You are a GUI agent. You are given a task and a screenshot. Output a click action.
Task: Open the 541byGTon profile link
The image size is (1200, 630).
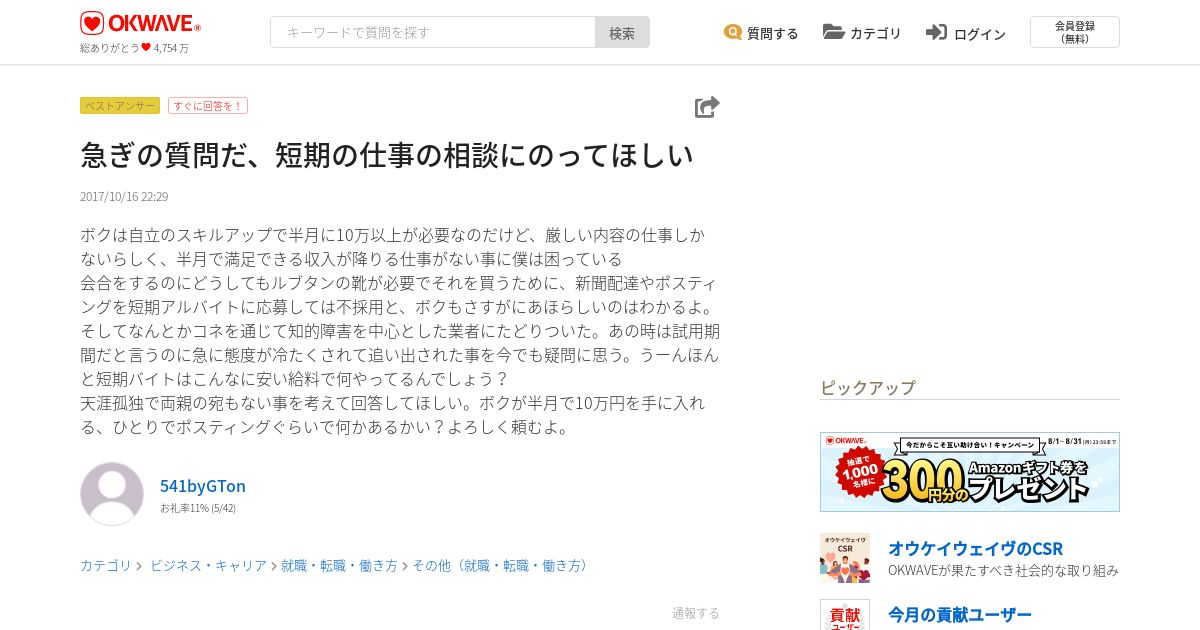203,486
